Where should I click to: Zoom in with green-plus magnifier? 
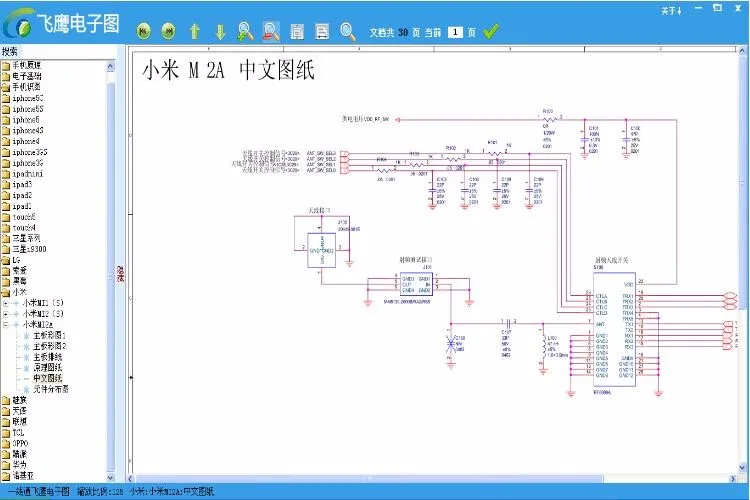245,32
